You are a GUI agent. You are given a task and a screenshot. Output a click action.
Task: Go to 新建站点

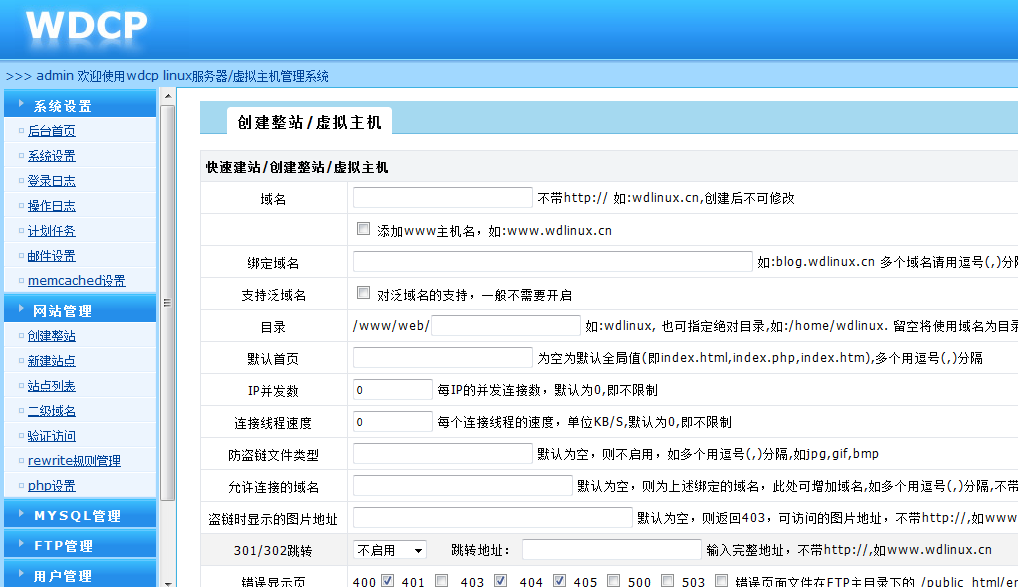coord(51,360)
